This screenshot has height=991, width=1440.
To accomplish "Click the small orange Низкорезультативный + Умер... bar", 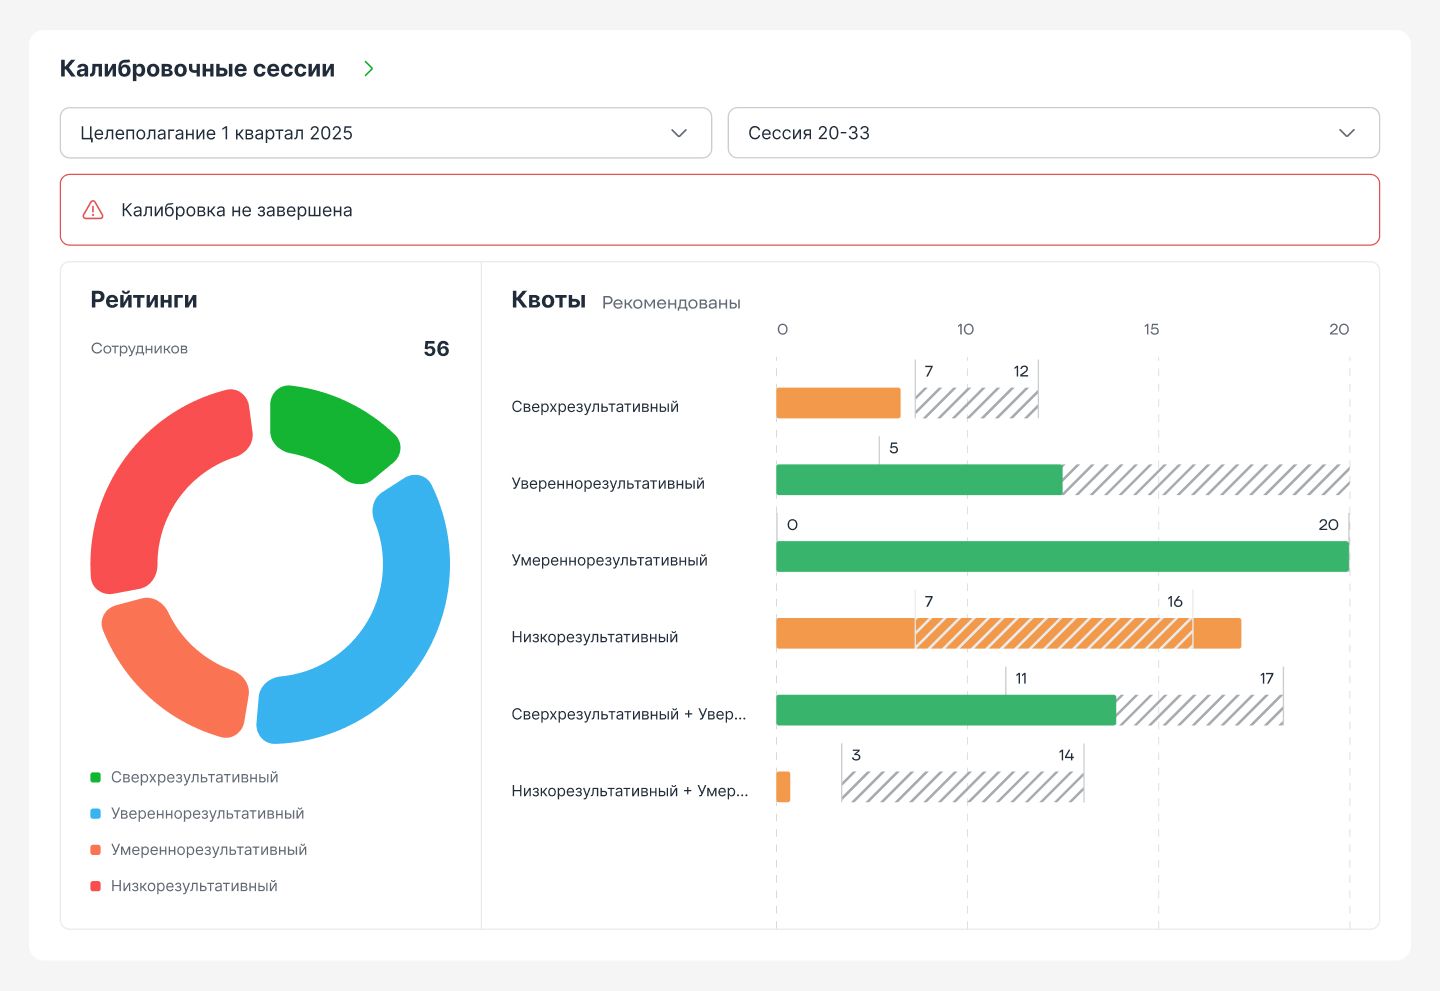I will [783, 787].
